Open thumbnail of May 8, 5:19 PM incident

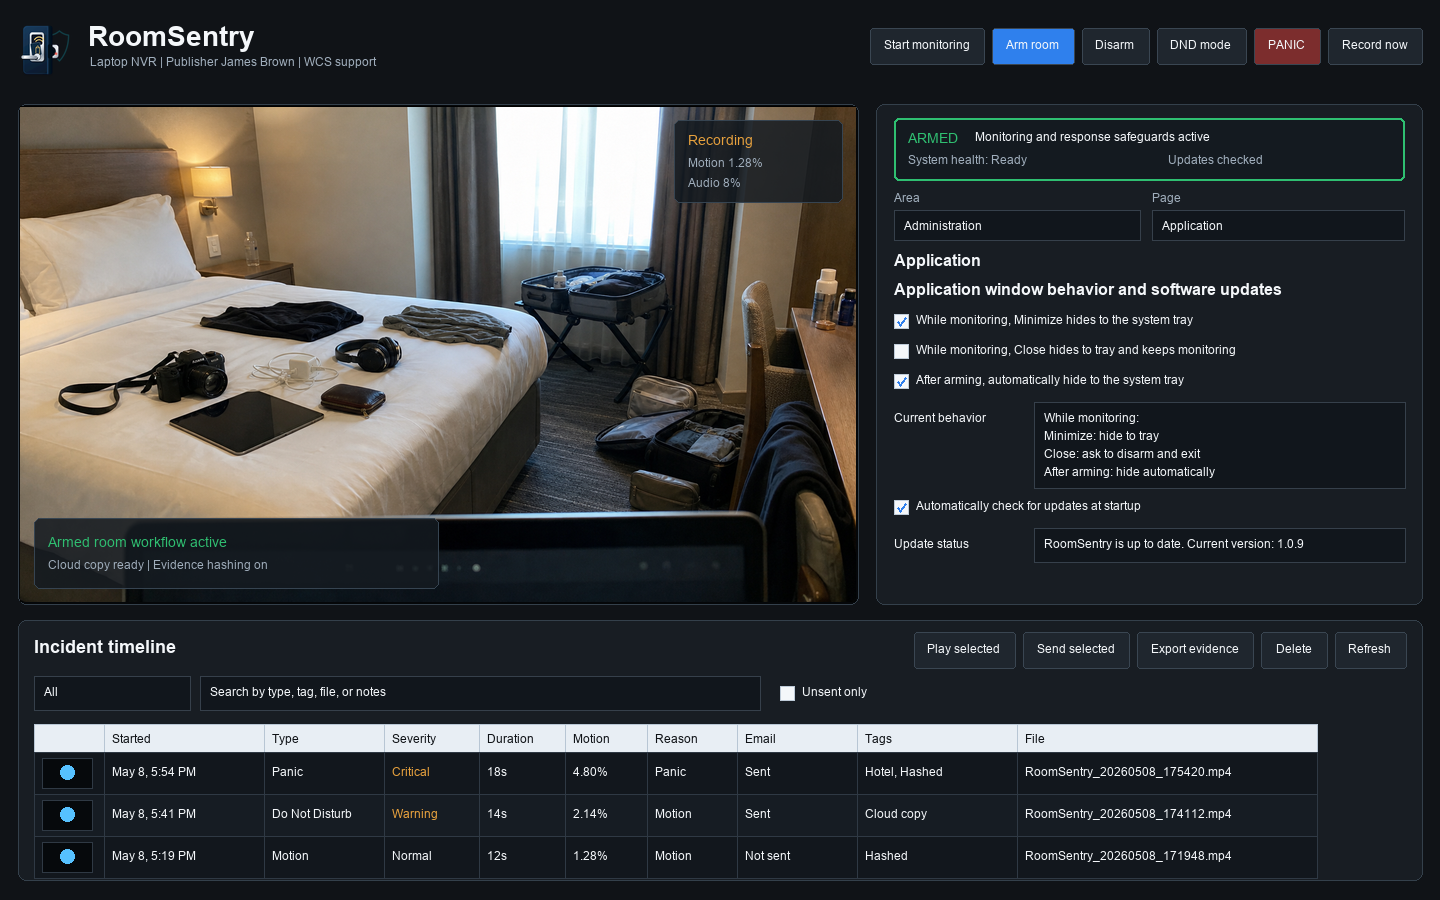(67, 857)
